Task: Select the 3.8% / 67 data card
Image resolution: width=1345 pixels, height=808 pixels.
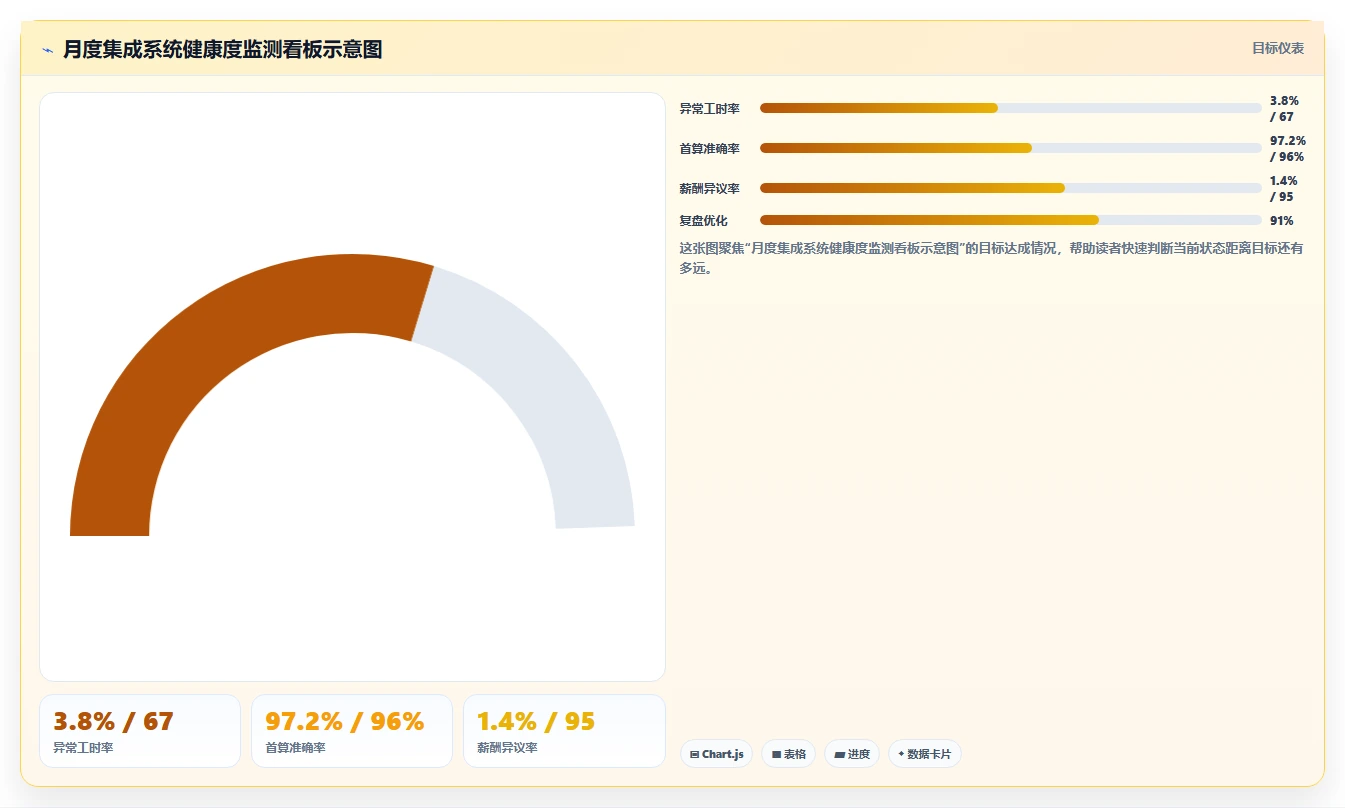Action: click(x=140, y=731)
